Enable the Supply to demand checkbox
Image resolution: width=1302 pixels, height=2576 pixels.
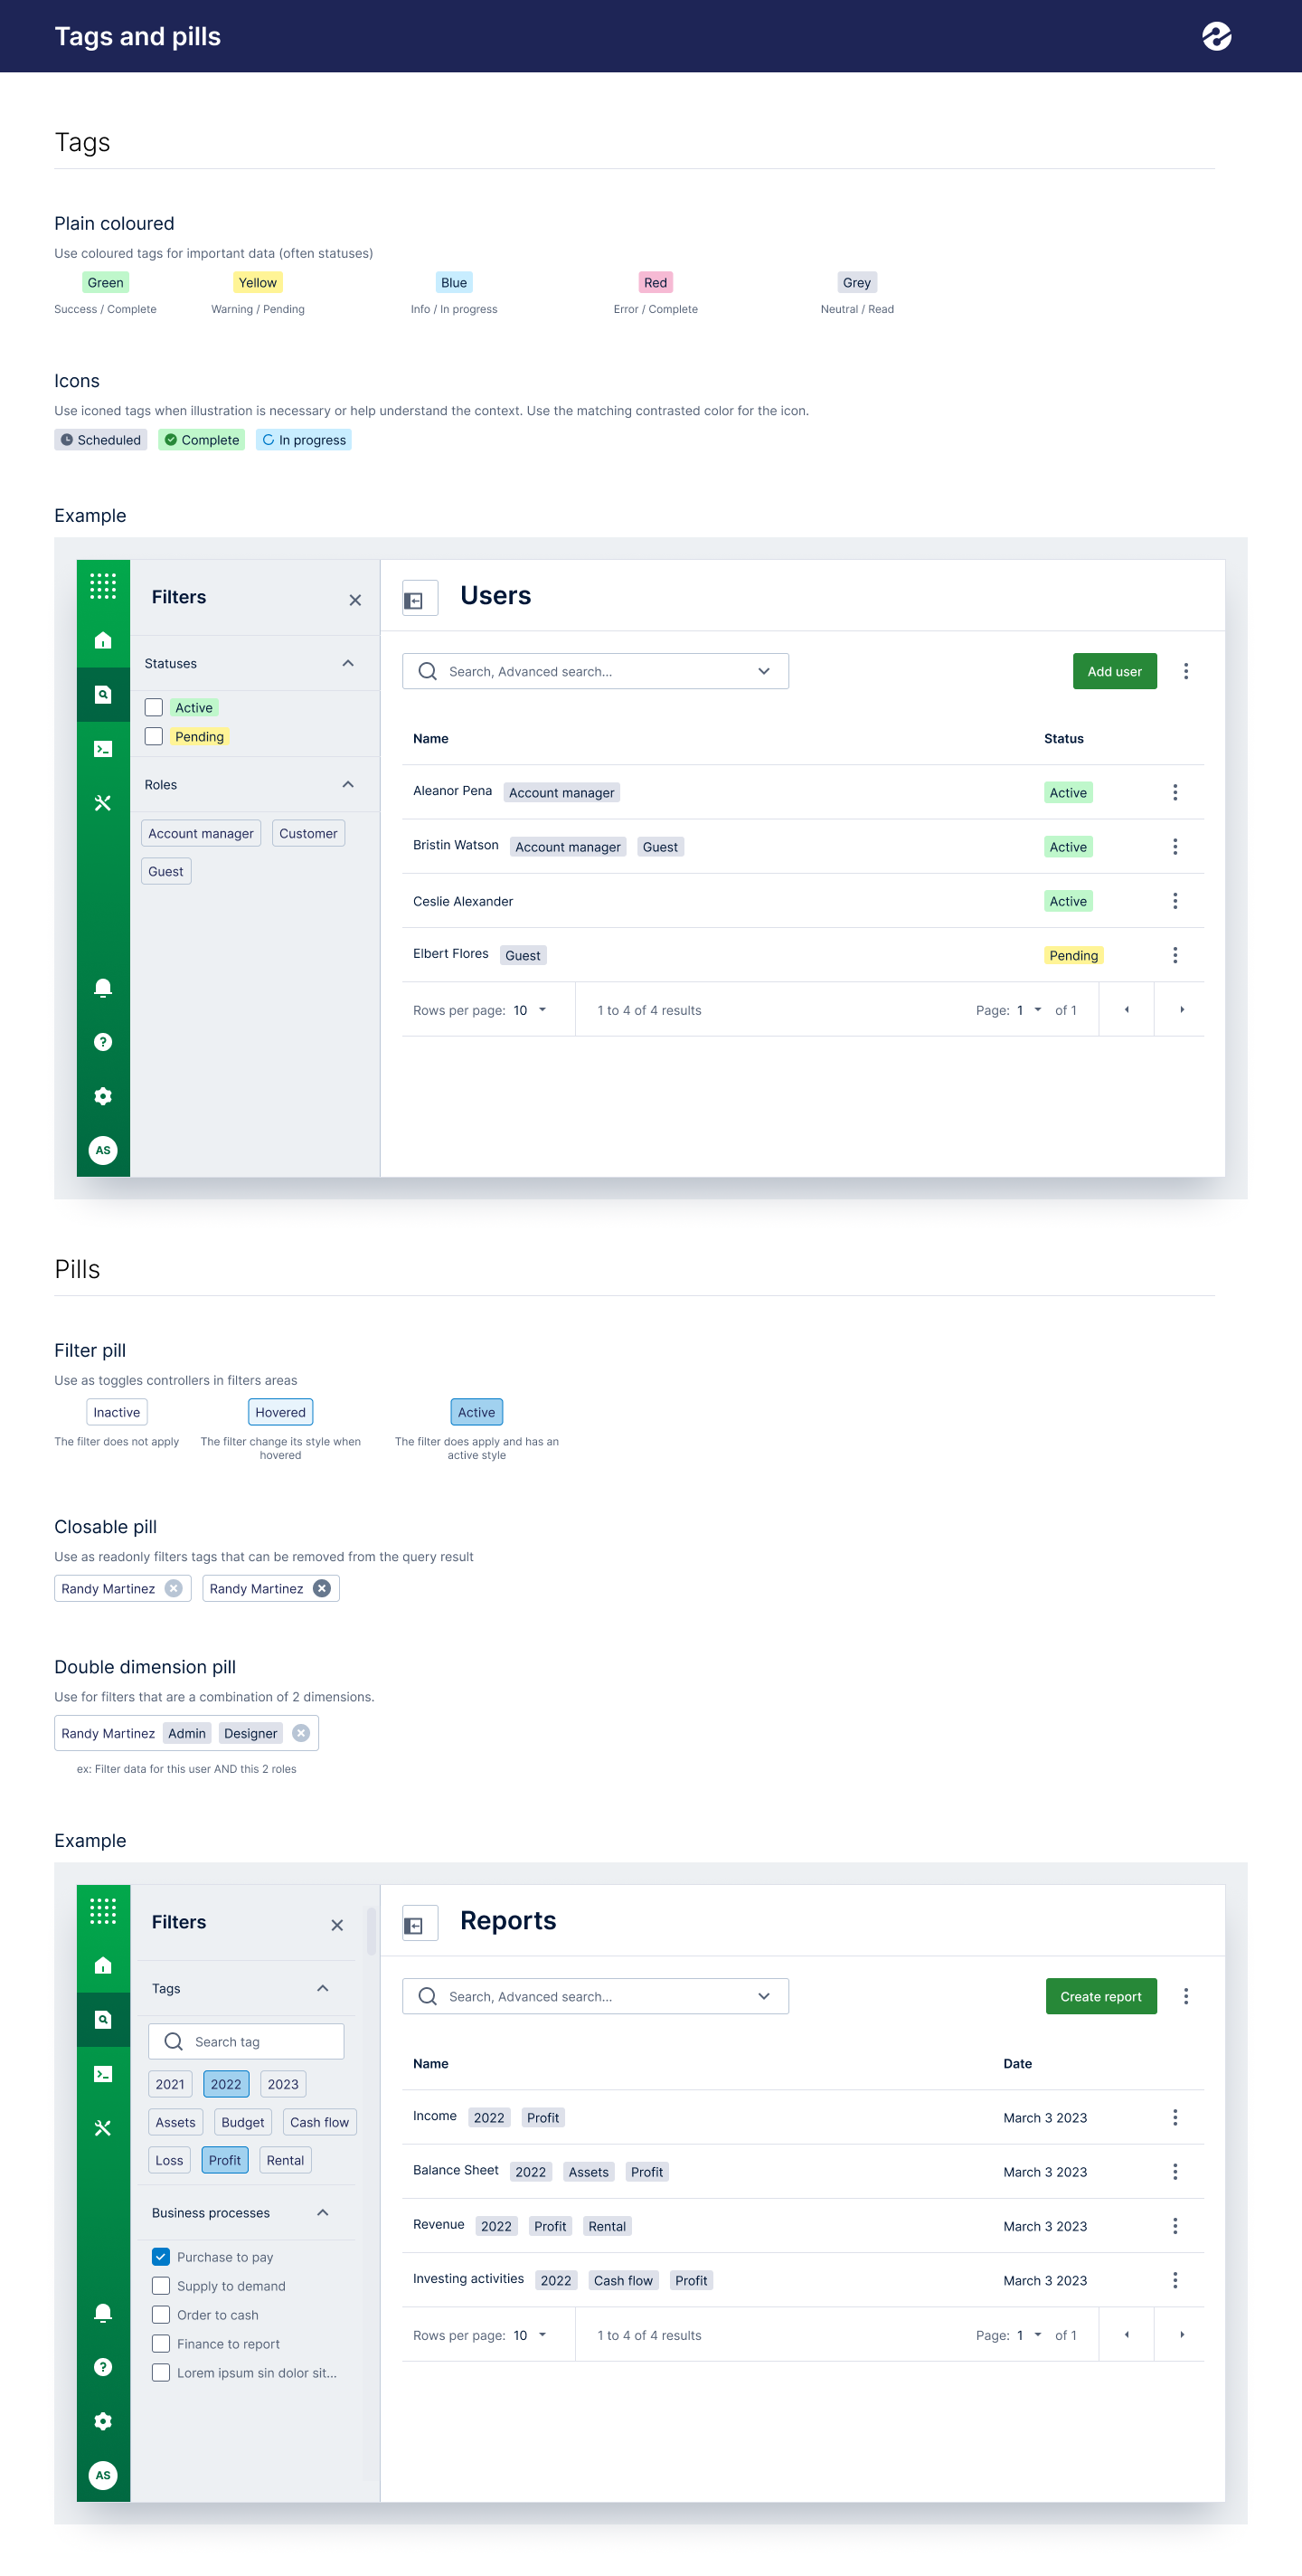[x=161, y=2285]
